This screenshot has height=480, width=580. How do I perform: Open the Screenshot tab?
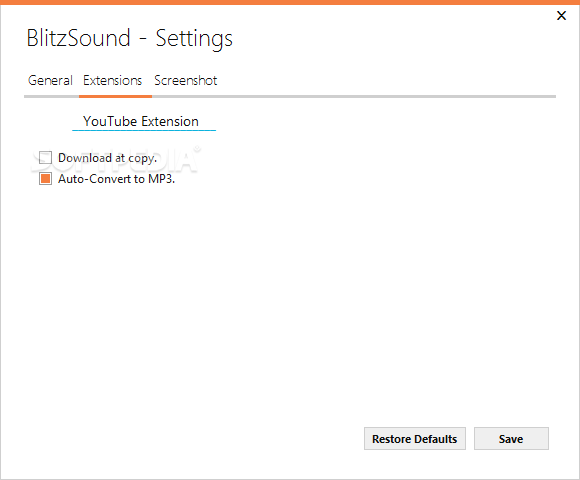point(186,80)
